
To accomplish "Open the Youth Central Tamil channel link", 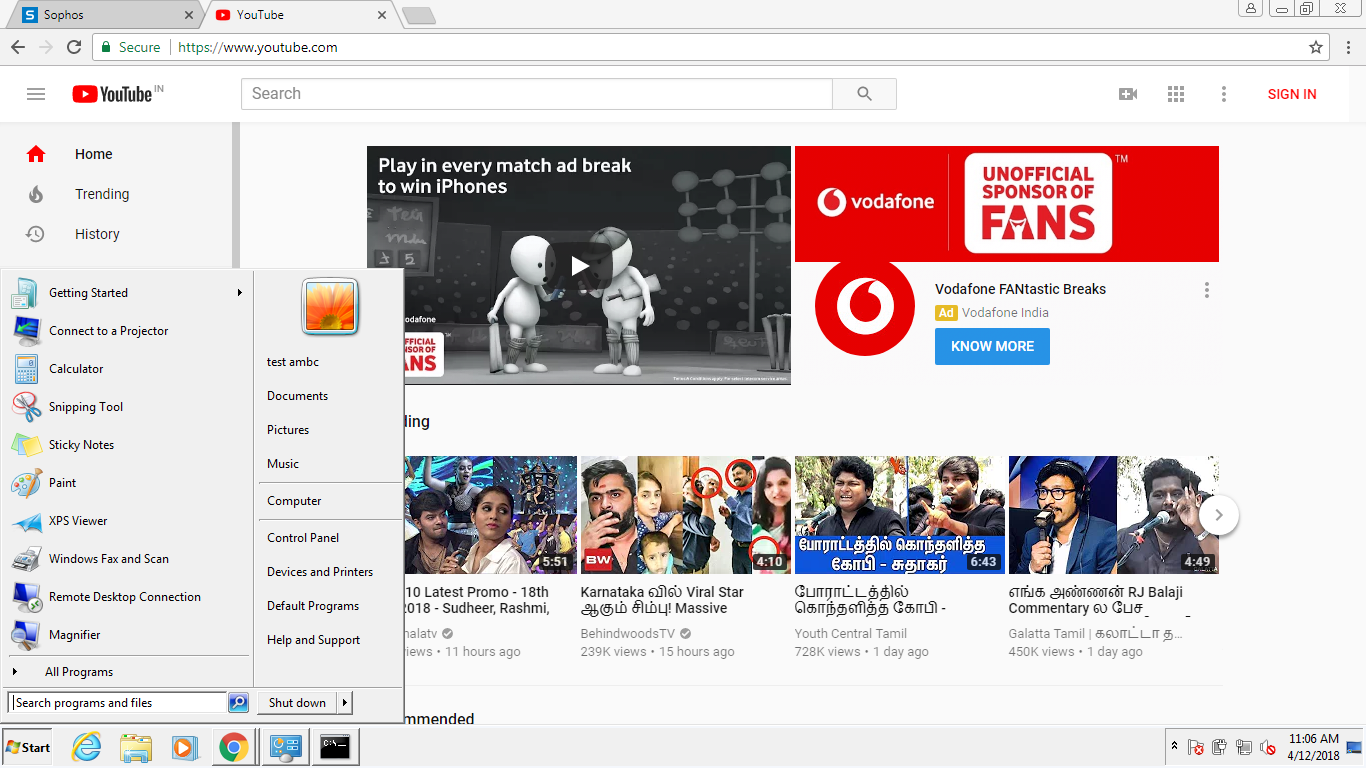I will click(x=851, y=634).
